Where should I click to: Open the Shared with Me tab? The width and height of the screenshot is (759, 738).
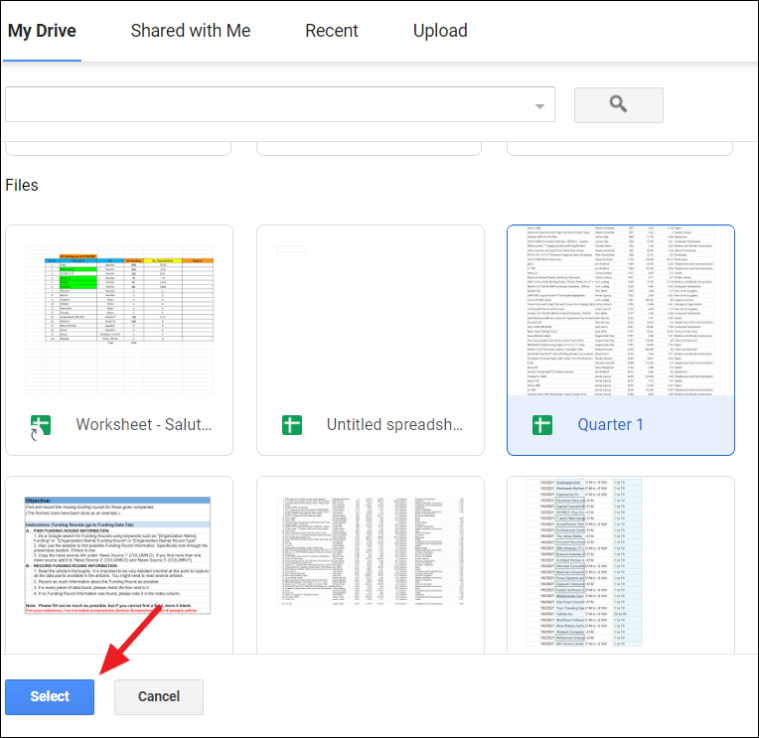[191, 31]
